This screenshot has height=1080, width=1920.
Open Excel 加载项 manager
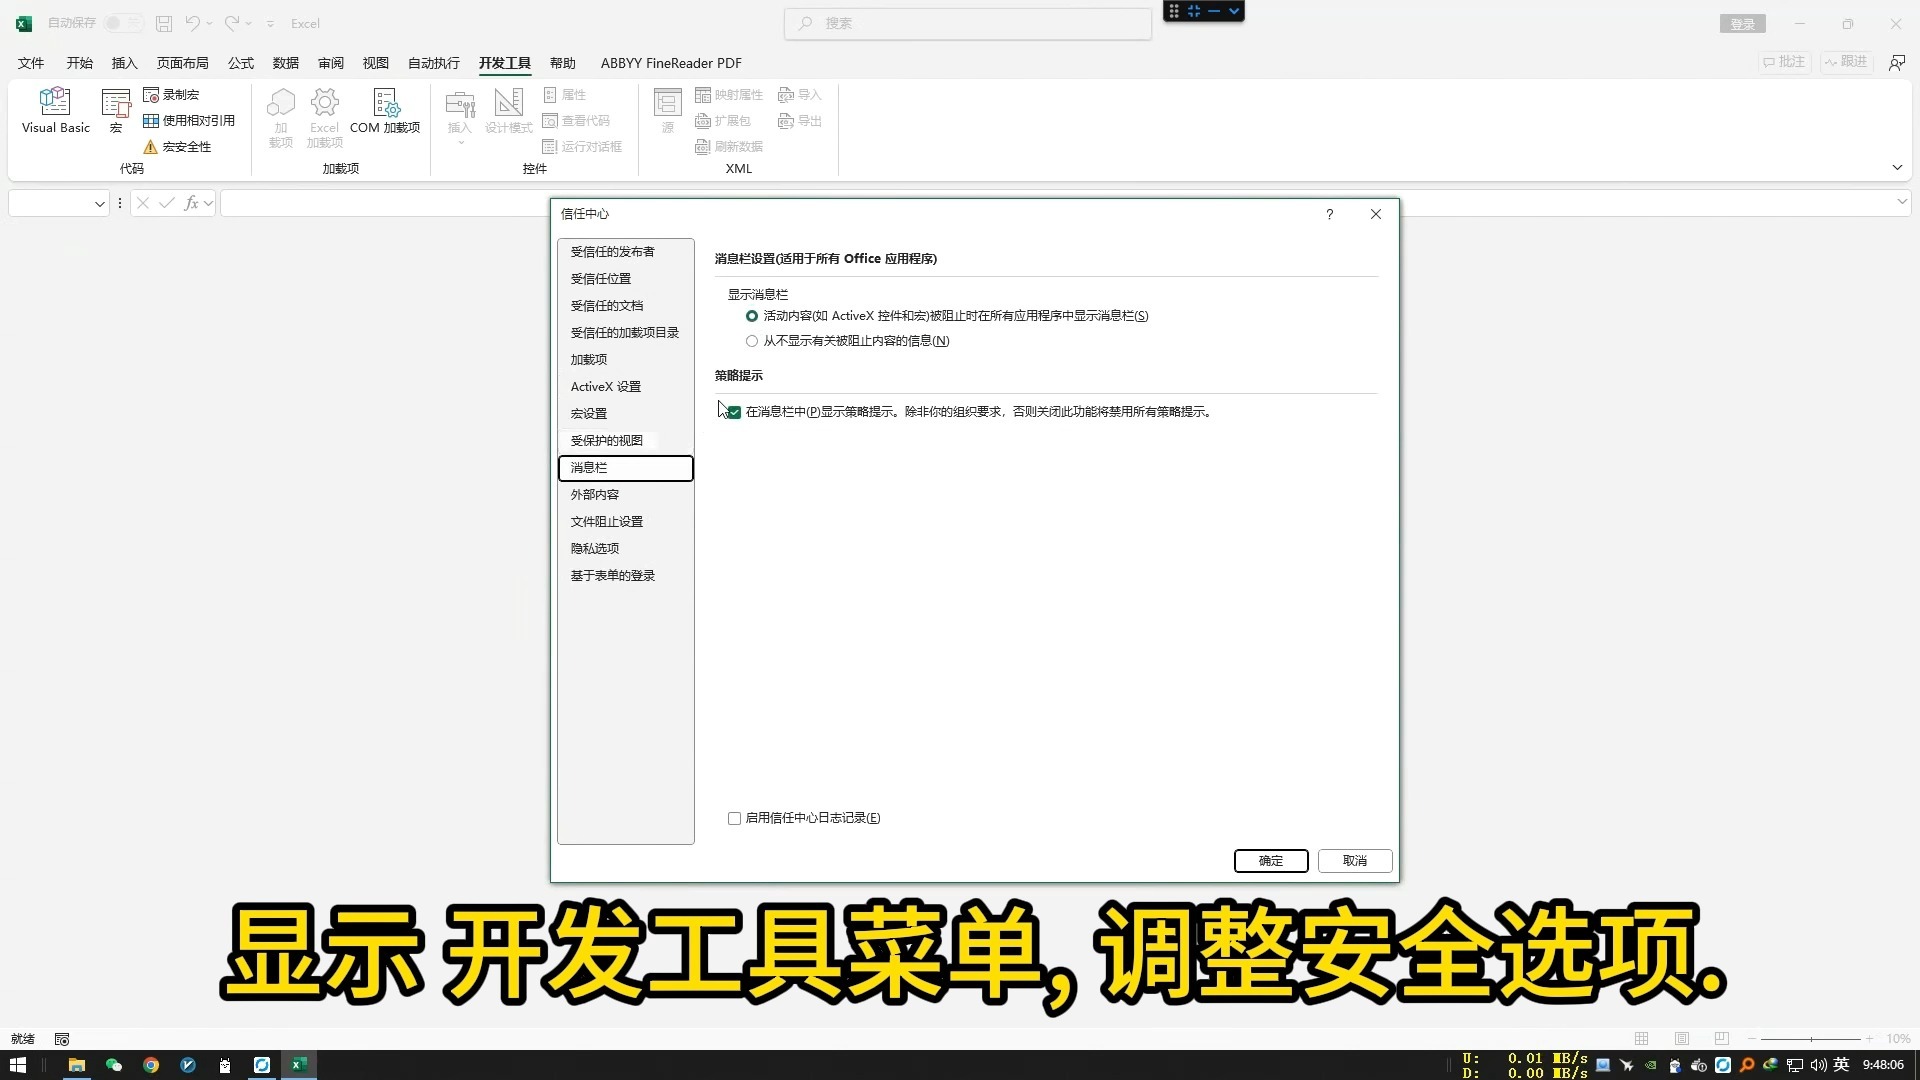click(324, 118)
